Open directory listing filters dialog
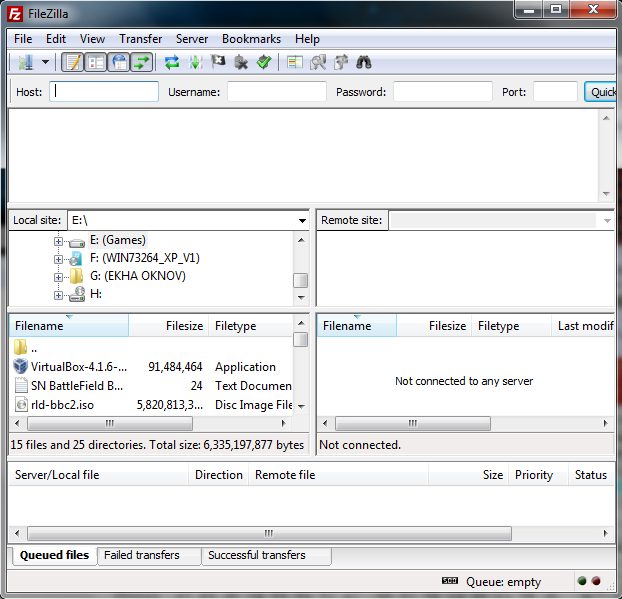Screen dimensions: 622x599 [294, 62]
